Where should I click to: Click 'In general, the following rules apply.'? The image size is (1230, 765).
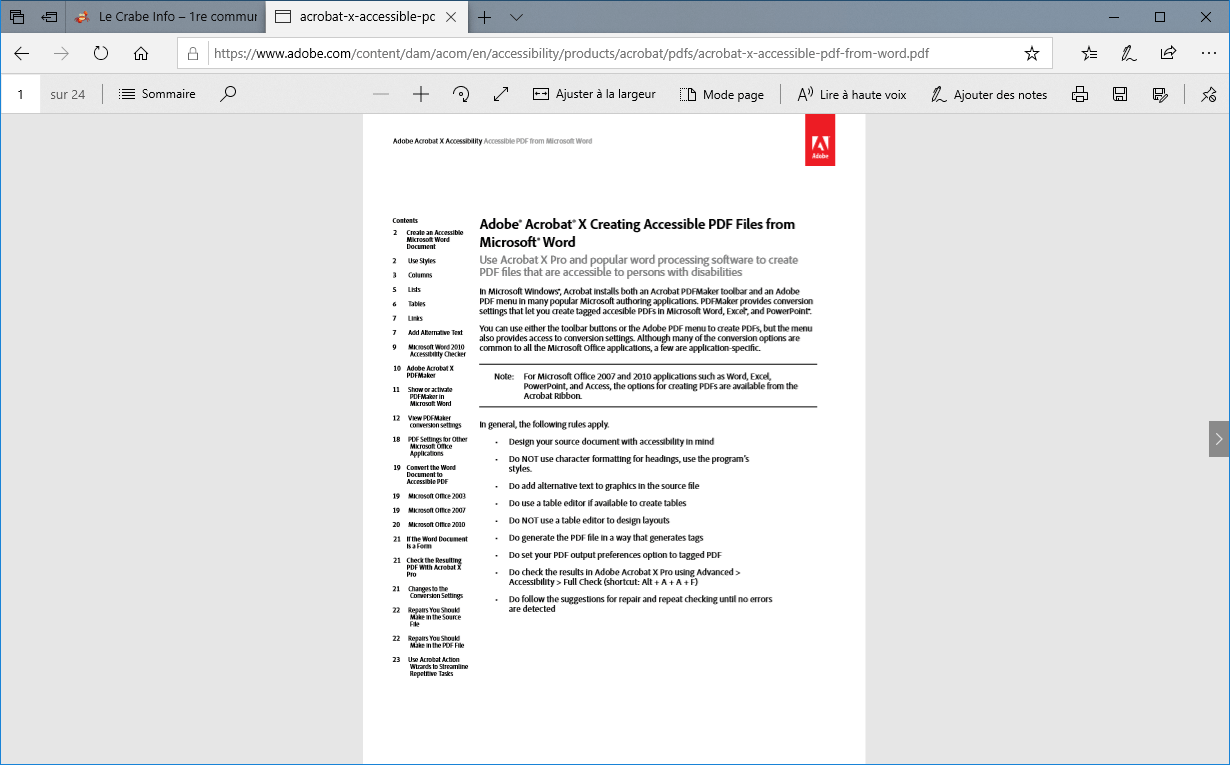click(x=544, y=424)
